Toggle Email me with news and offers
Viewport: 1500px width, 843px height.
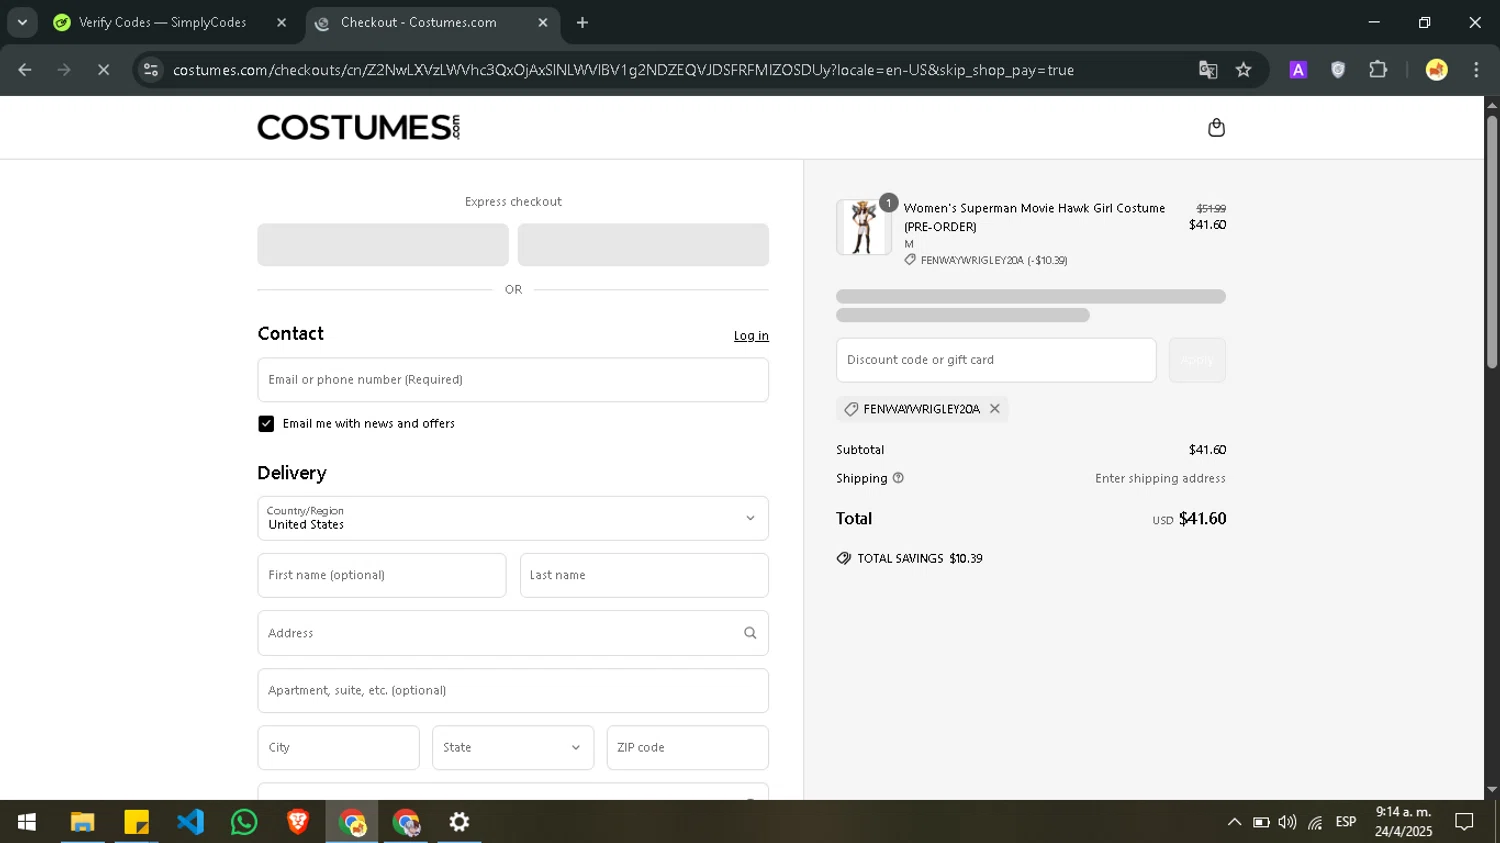(x=266, y=424)
